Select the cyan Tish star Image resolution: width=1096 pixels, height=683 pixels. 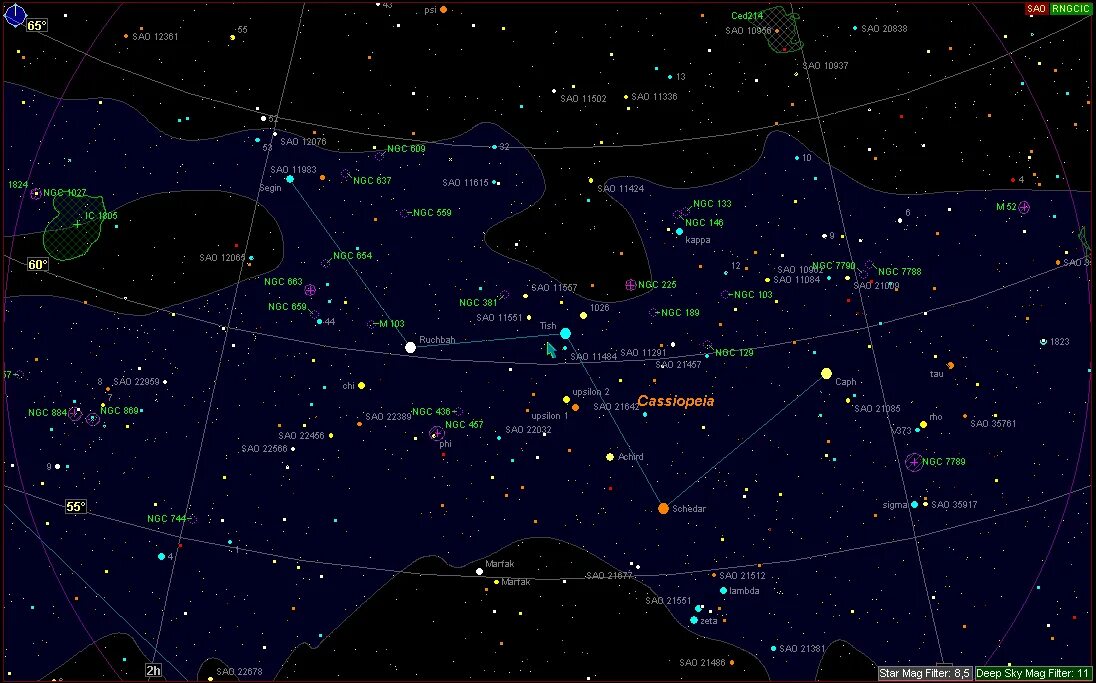coord(565,333)
